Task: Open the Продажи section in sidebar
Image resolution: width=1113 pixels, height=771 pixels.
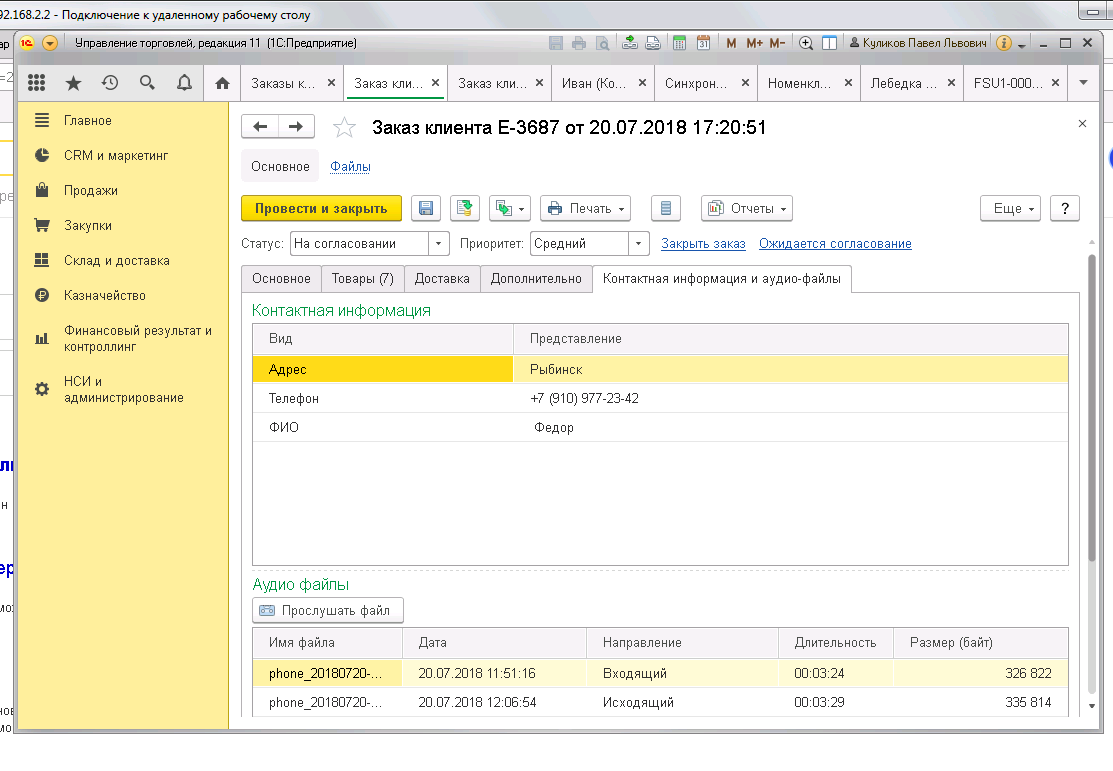Action: click(x=91, y=190)
